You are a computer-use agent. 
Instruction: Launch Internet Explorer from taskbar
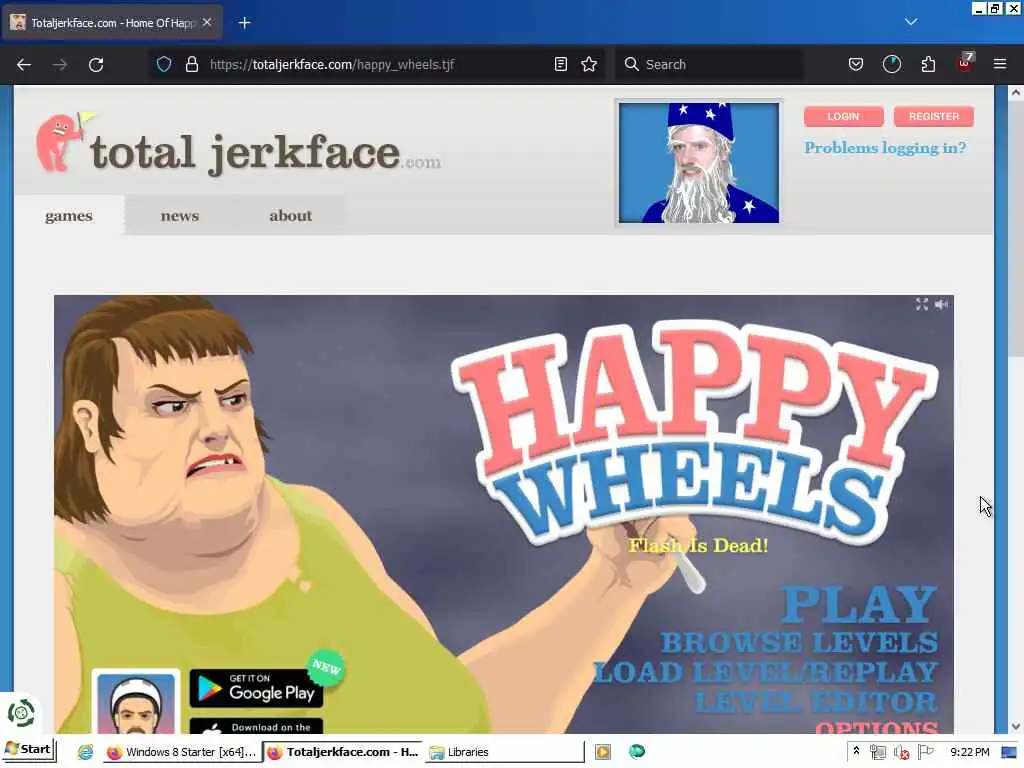[86, 752]
